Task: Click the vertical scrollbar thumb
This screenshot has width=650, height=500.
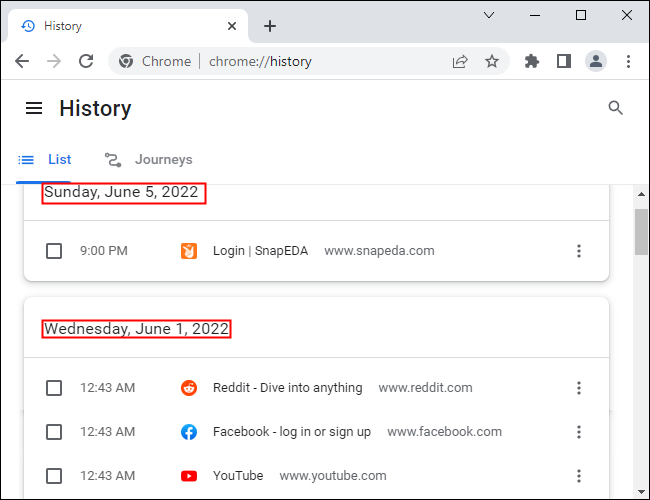Action: (641, 232)
